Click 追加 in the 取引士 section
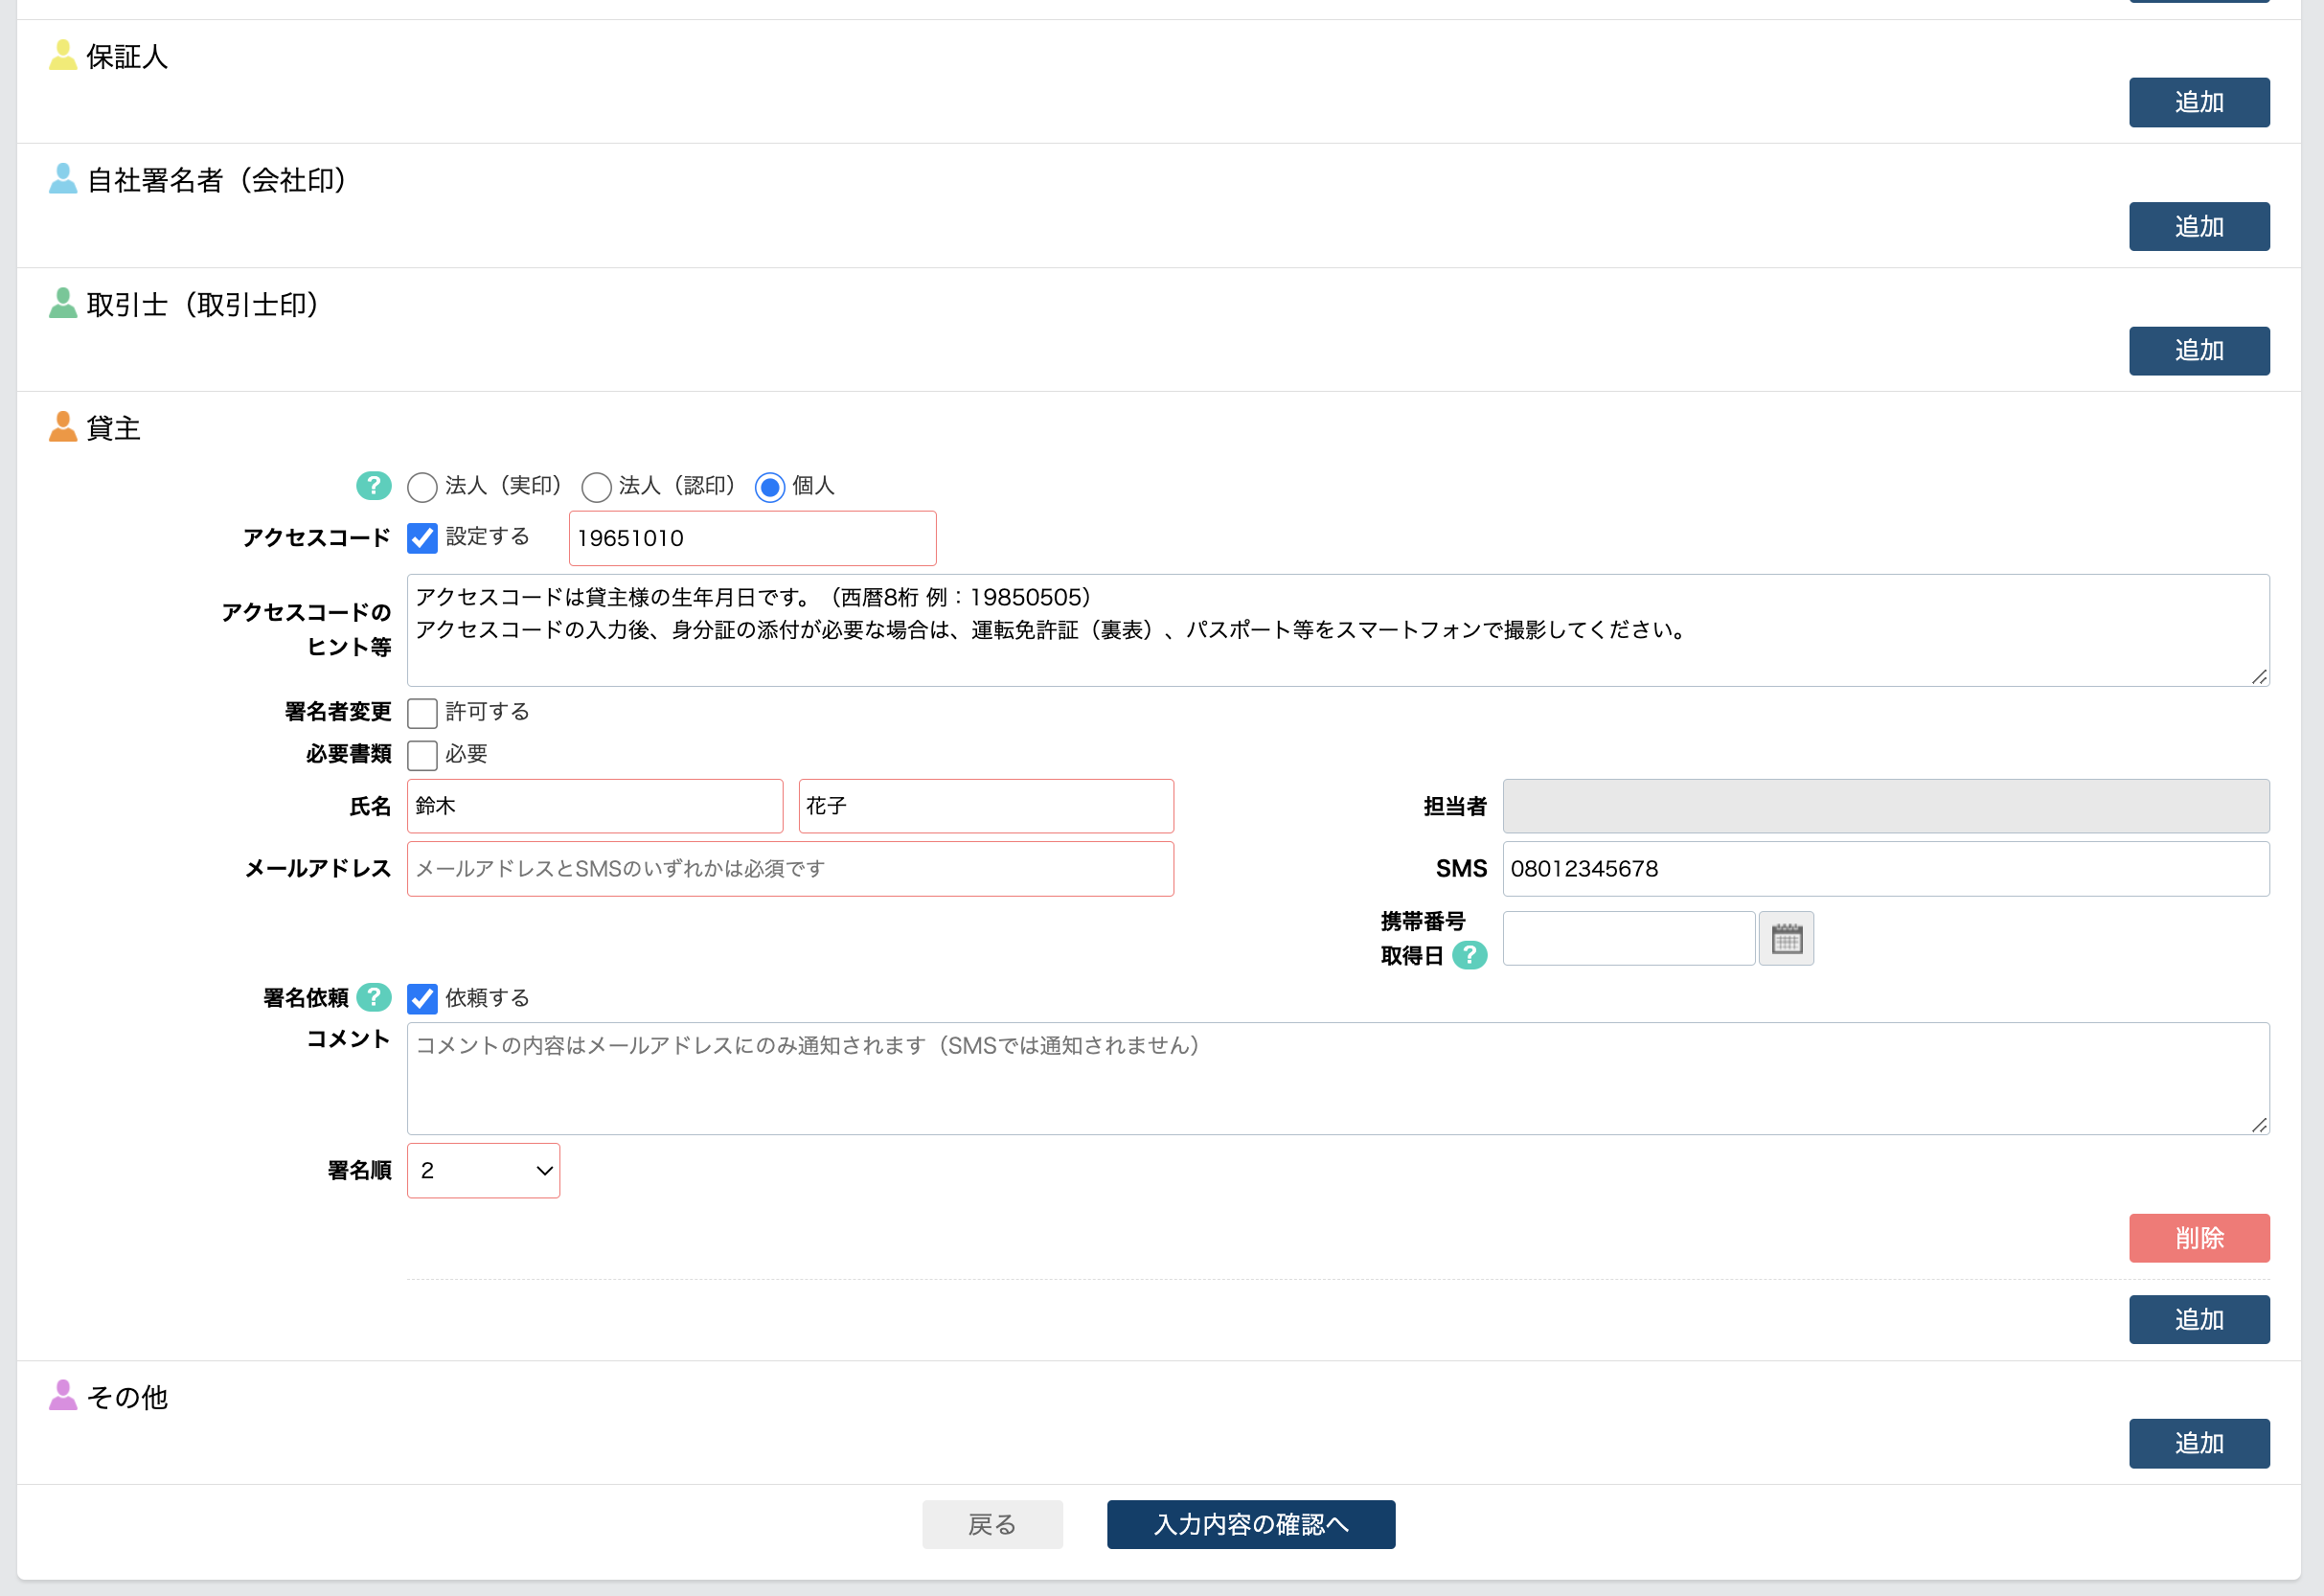2324x1596 pixels. 2199,350
